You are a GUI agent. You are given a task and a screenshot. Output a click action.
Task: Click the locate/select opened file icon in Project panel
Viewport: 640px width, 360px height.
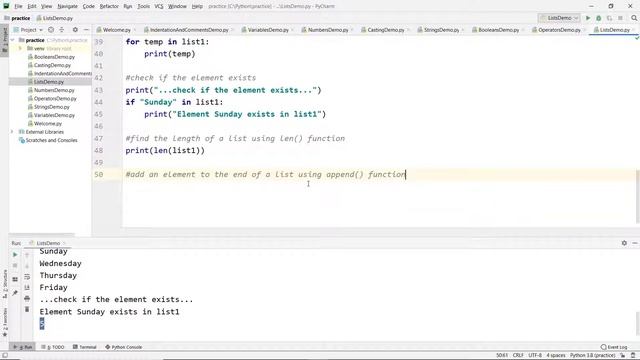[x=51, y=30]
